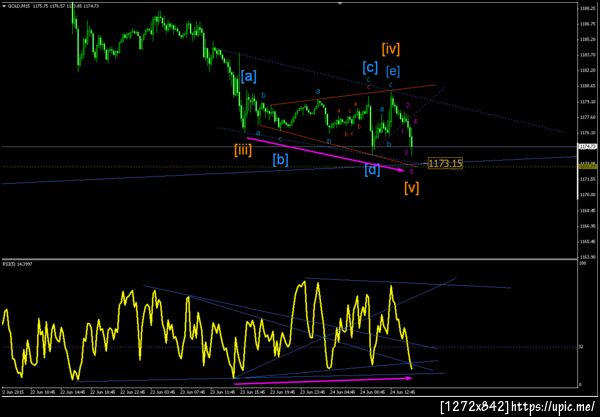Click the yellow highlighted price tag on axis
This screenshot has height=417, width=600.
pos(587,166)
